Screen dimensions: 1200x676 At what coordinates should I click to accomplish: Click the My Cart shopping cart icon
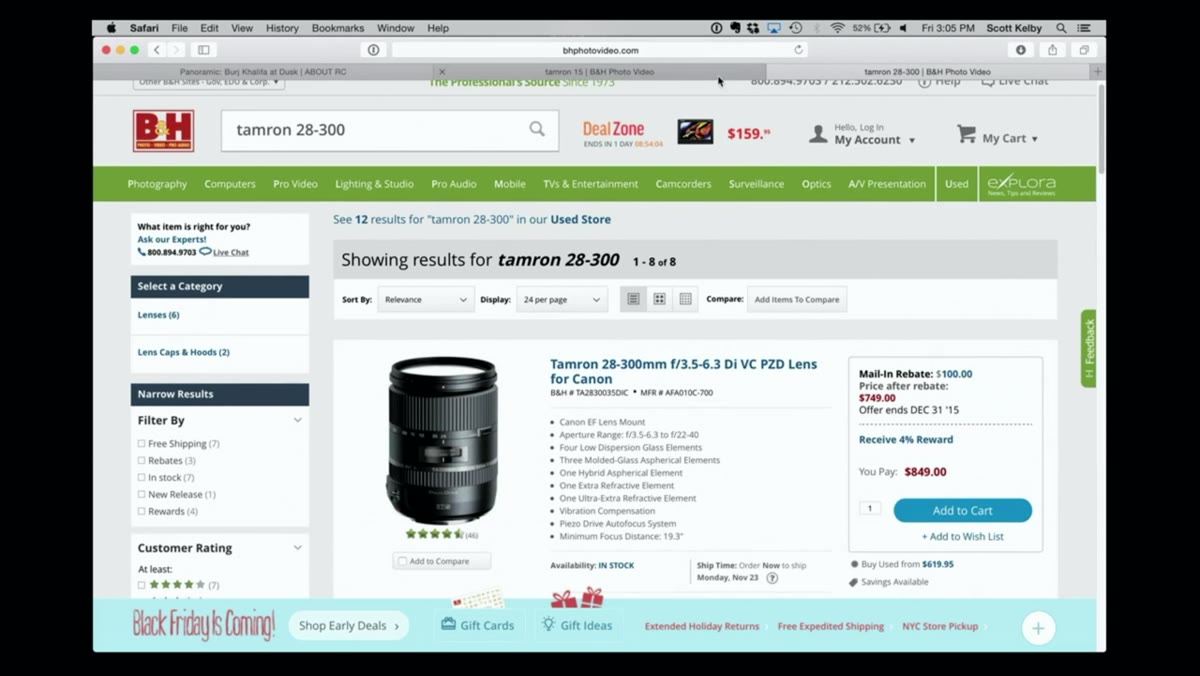pos(966,133)
